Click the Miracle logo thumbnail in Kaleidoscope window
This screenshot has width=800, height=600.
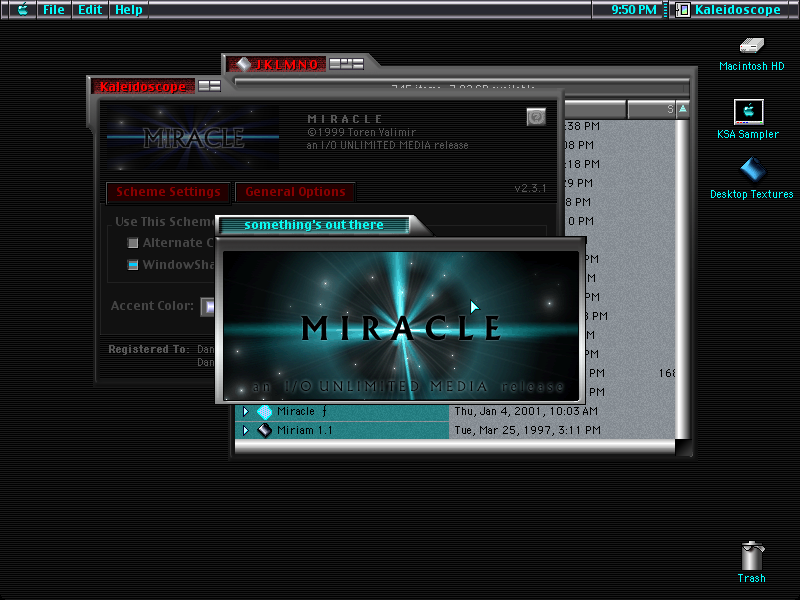pyautogui.click(x=193, y=137)
